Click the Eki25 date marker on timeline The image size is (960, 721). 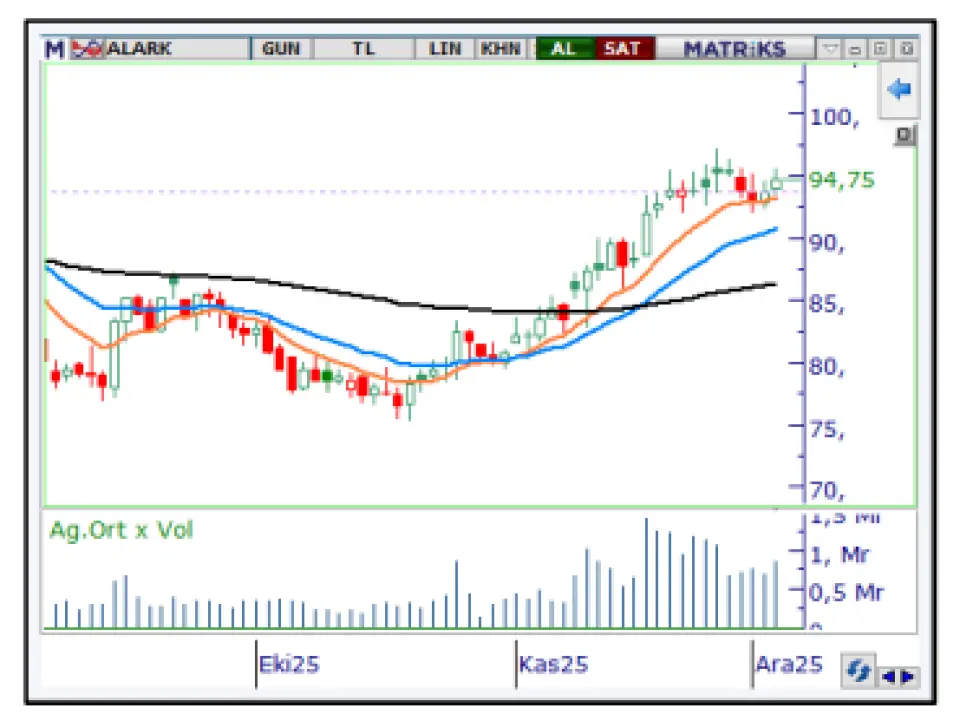click(x=290, y=664)
